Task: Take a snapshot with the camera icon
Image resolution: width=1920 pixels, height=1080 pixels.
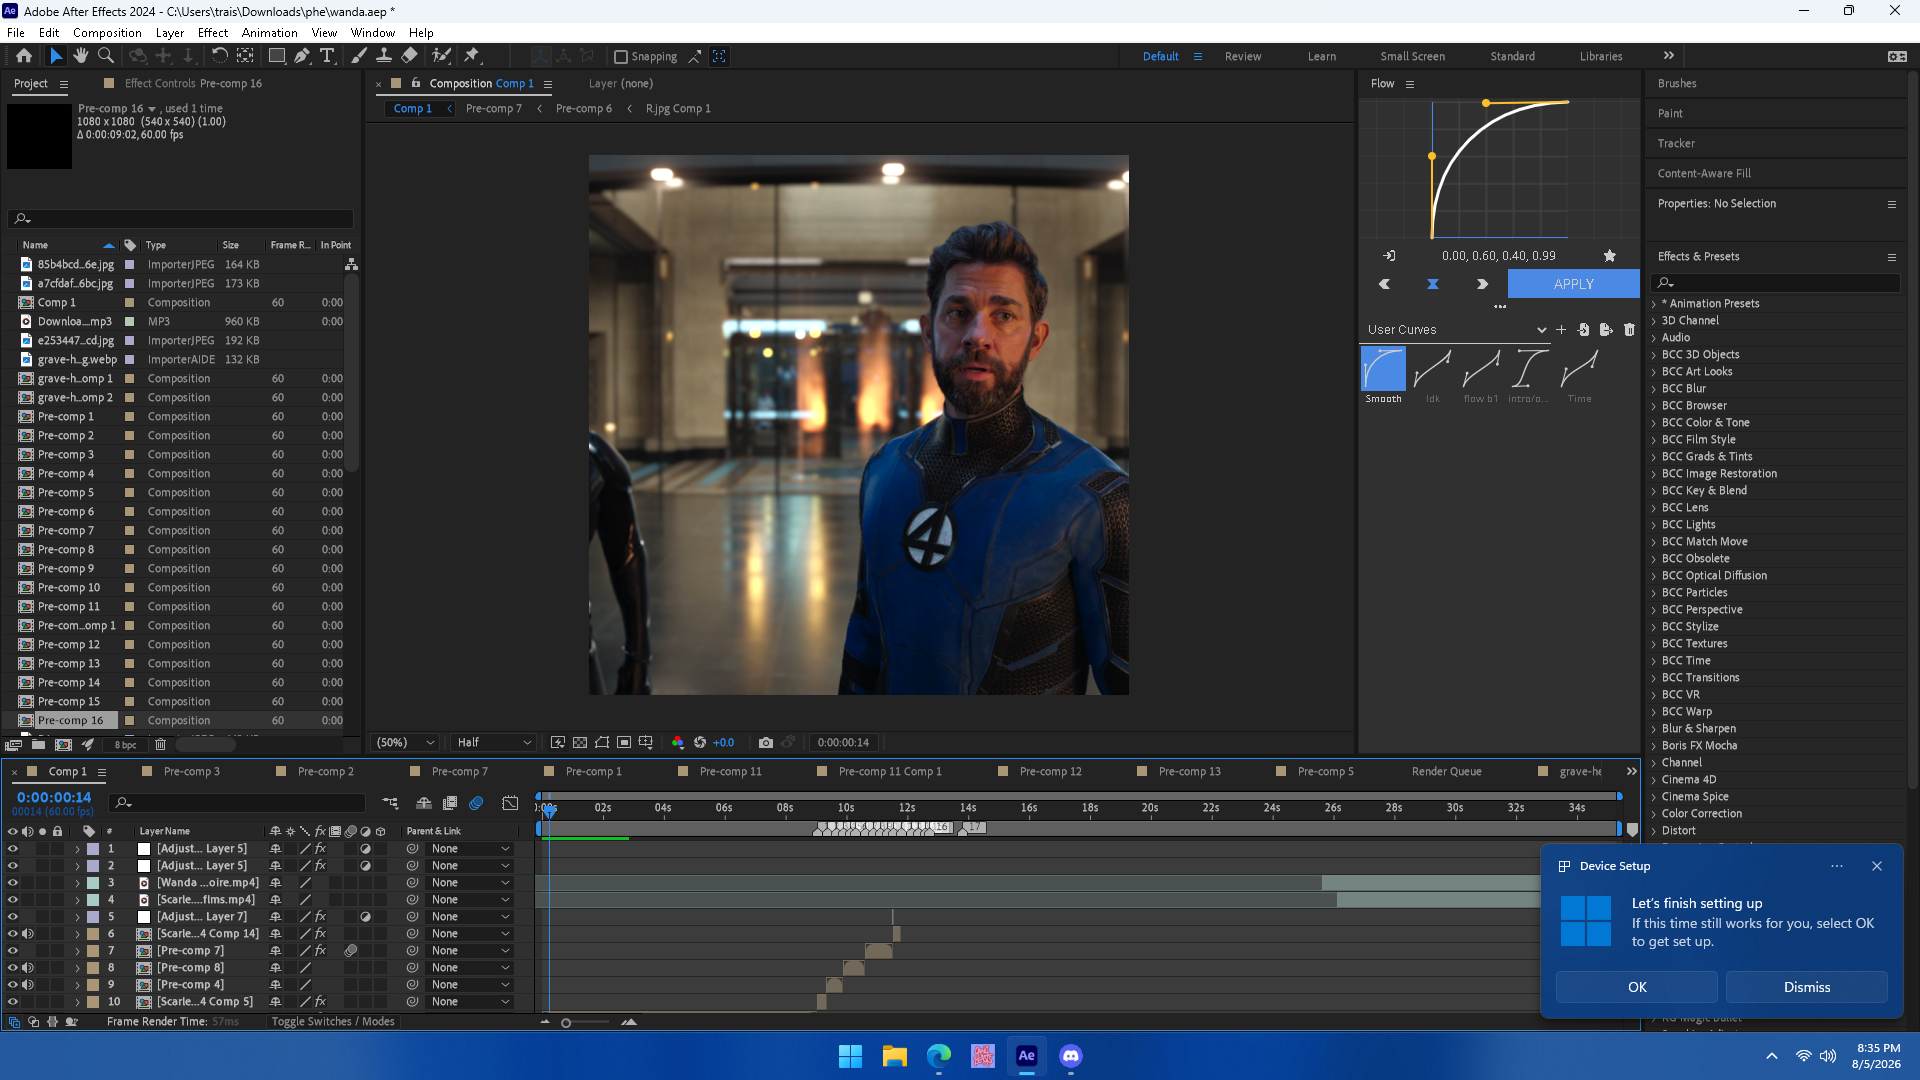Action: (x=766, y=742)
